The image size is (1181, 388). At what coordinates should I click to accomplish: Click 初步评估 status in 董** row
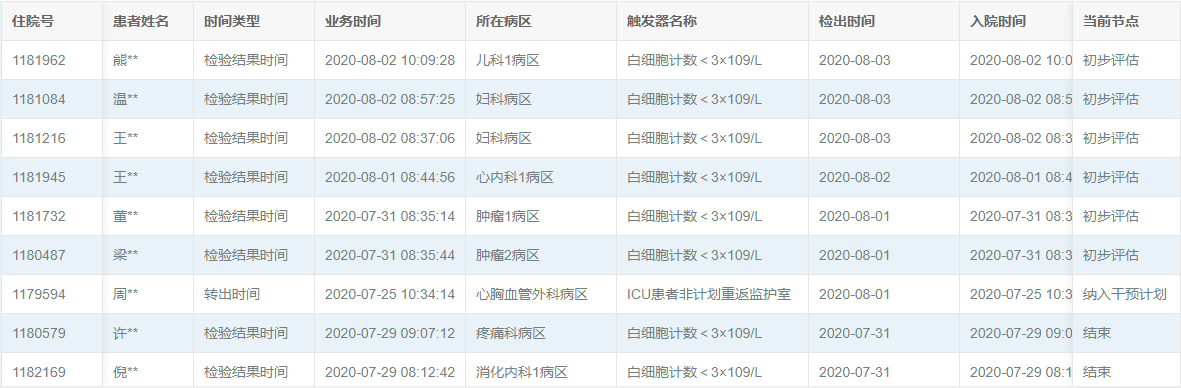coord(1110,217)
